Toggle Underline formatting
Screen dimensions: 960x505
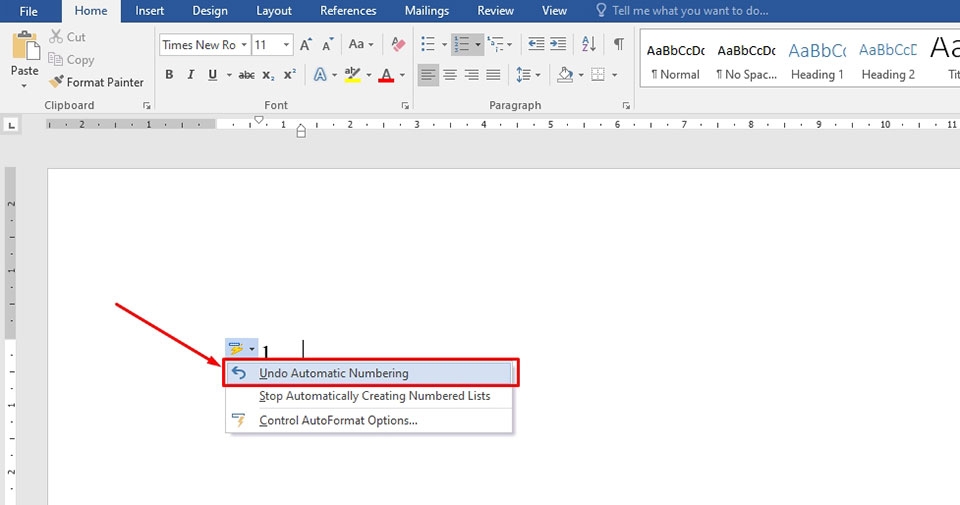pyautogui.click(x=212, y=75)
